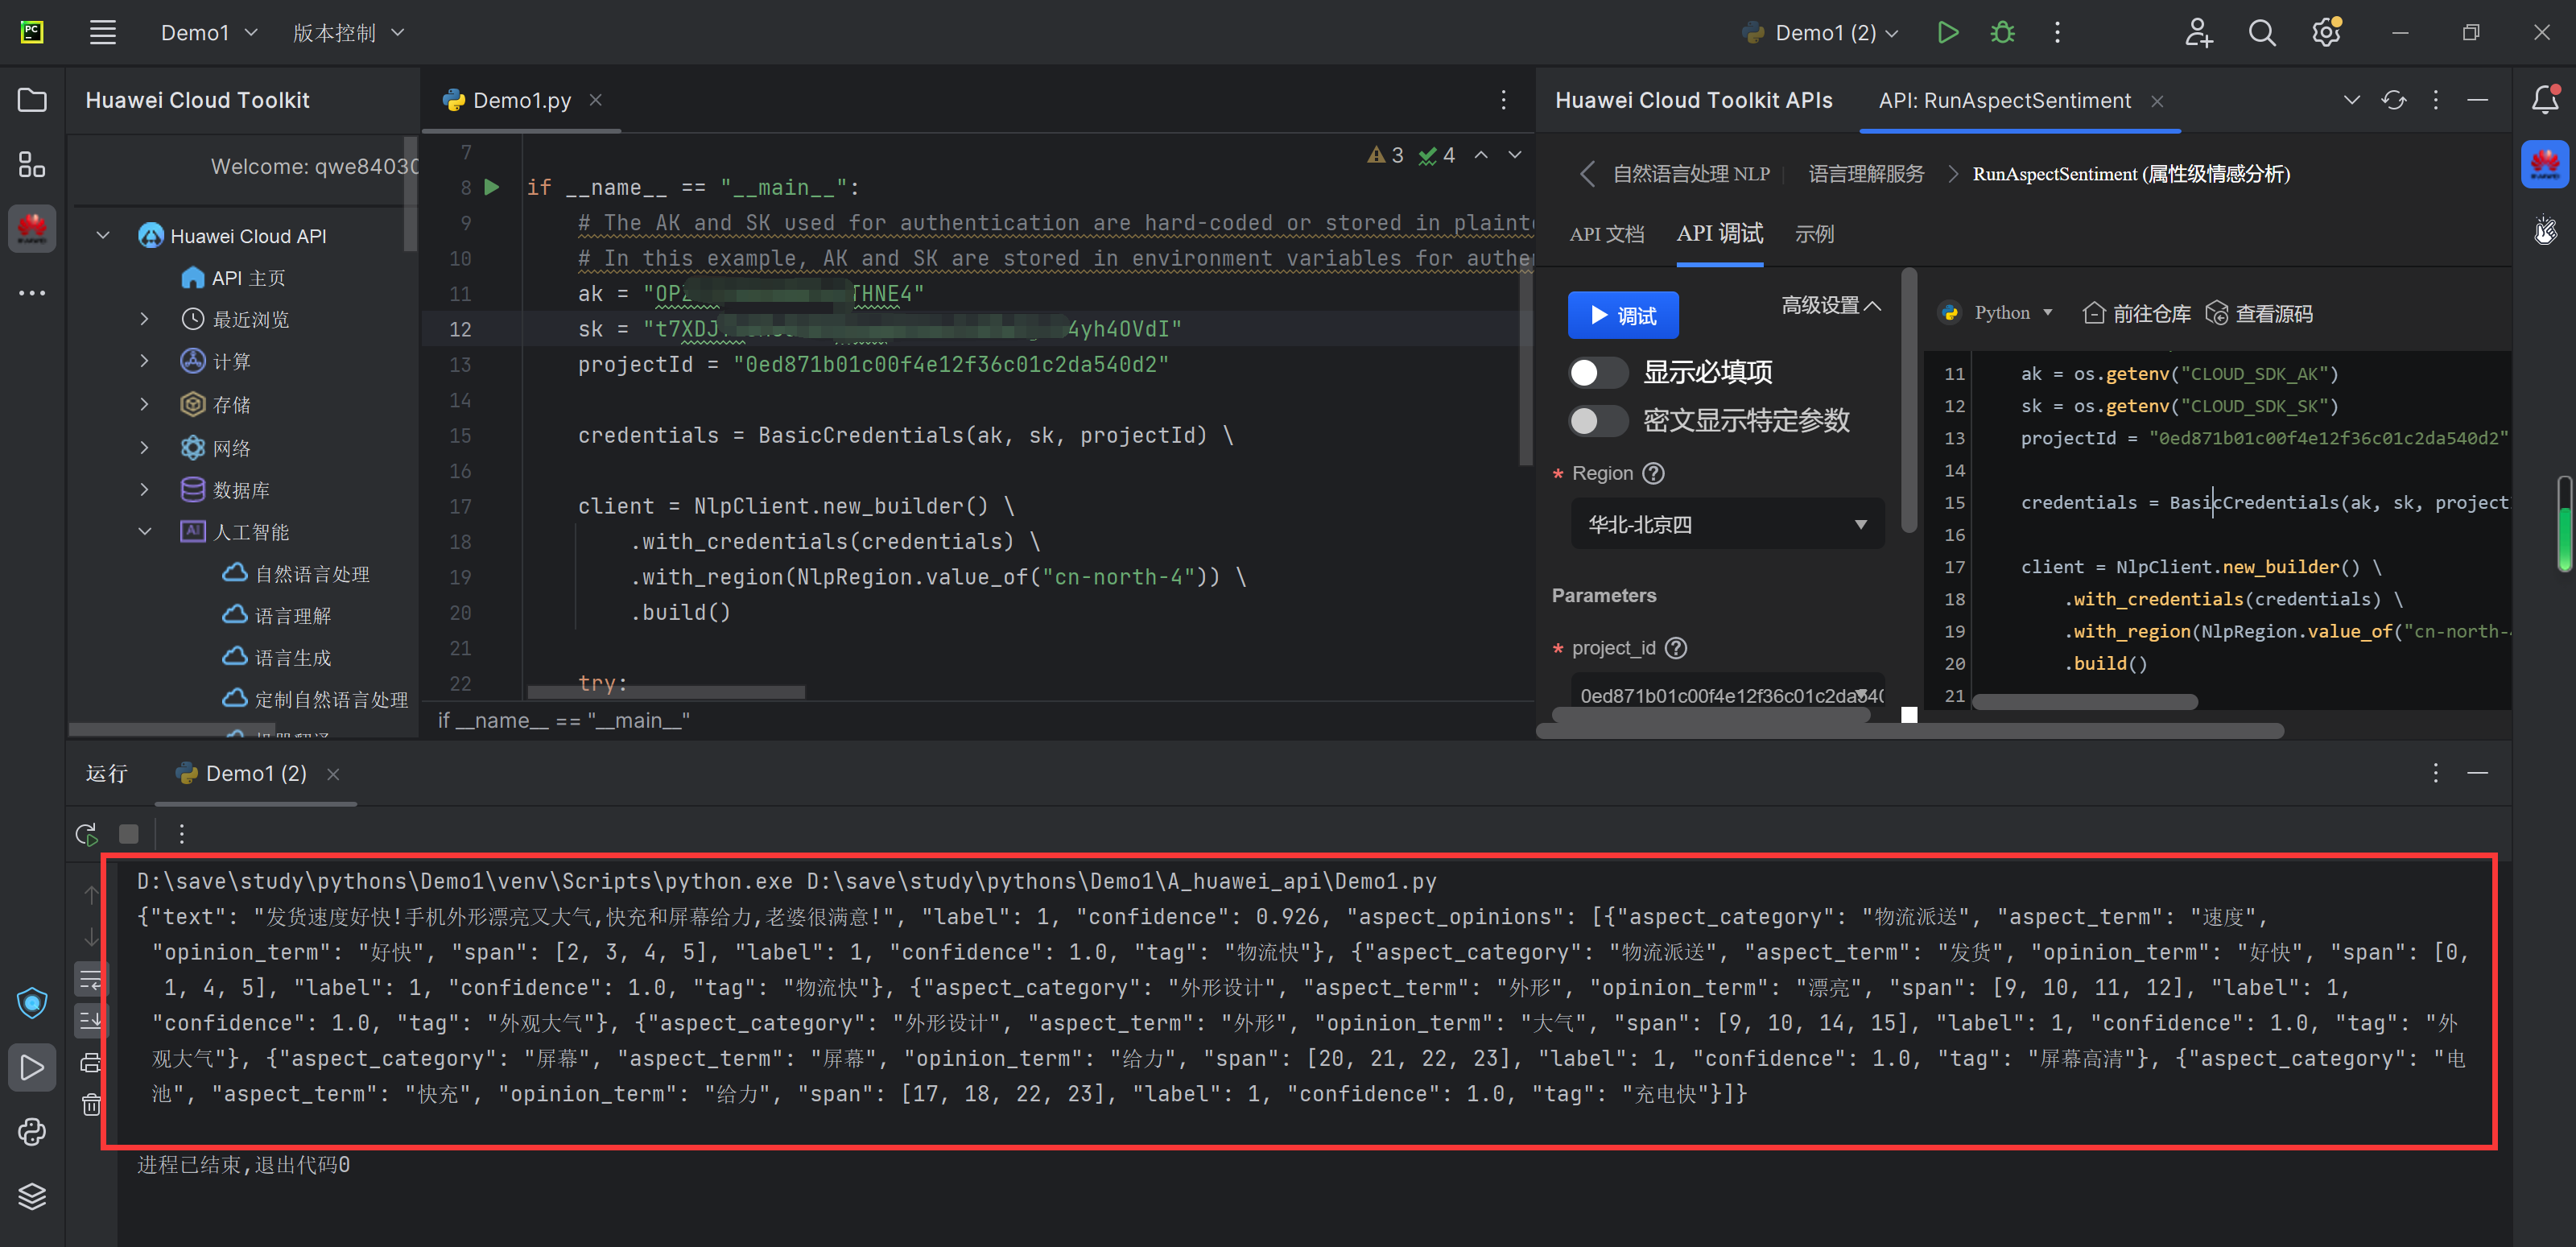Screen dimensions: 2576x1247
Task: Open the Region 华北-北京四 dropdown
Action: (1727, 524)
